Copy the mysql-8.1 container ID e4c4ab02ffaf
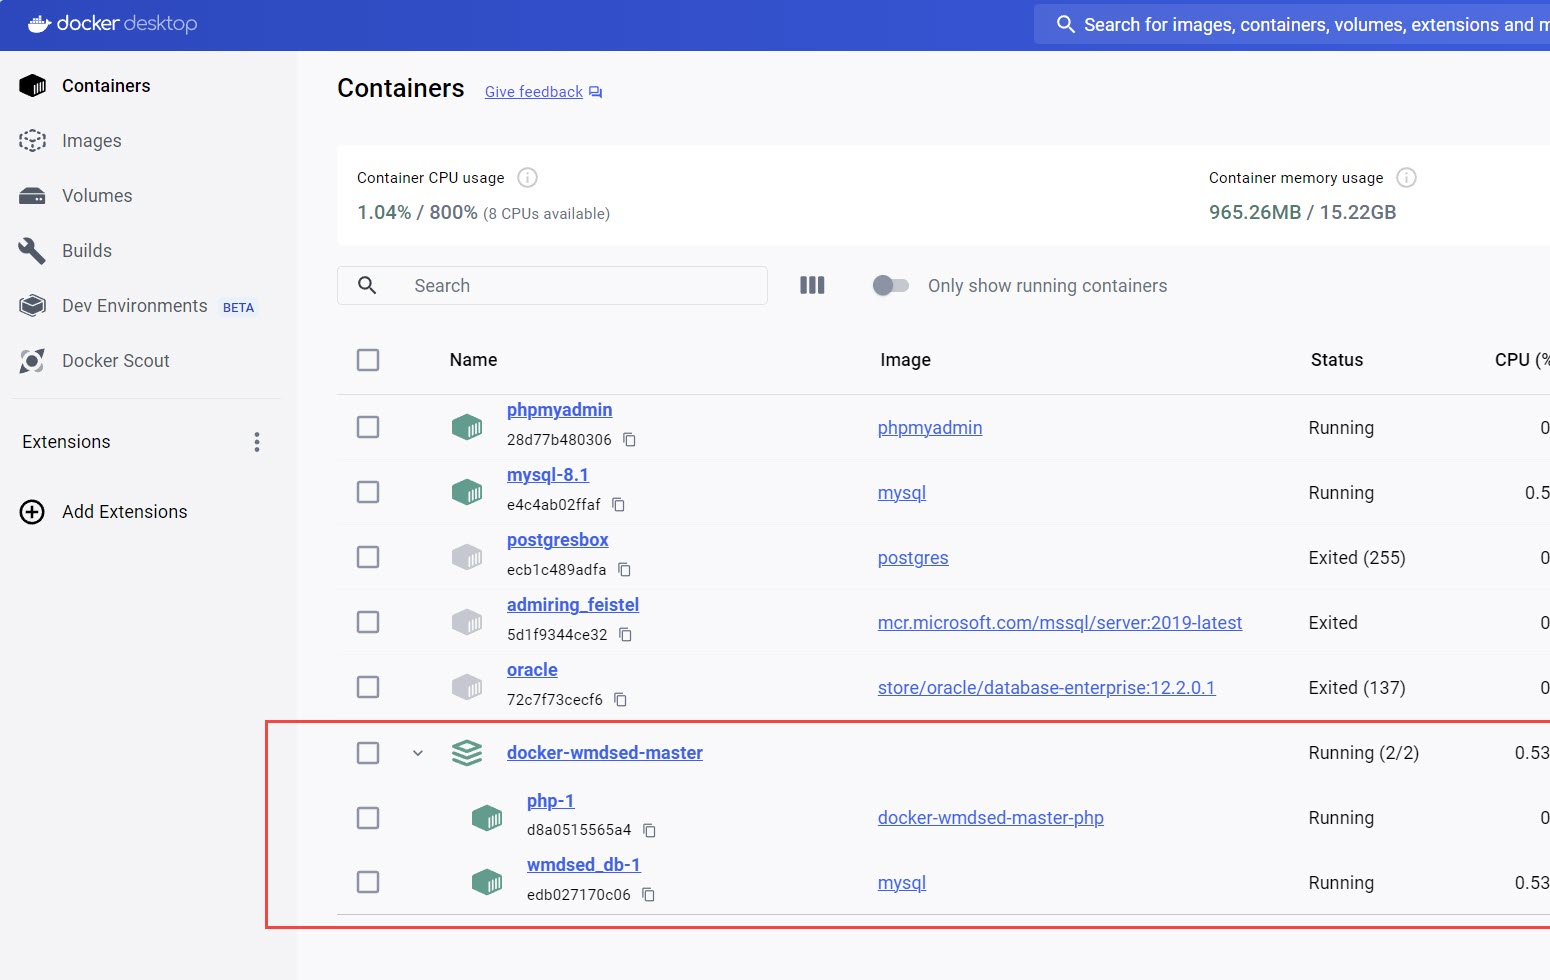Image resolution: width=1550 pixels, height=980 pixels. [618, 505]
